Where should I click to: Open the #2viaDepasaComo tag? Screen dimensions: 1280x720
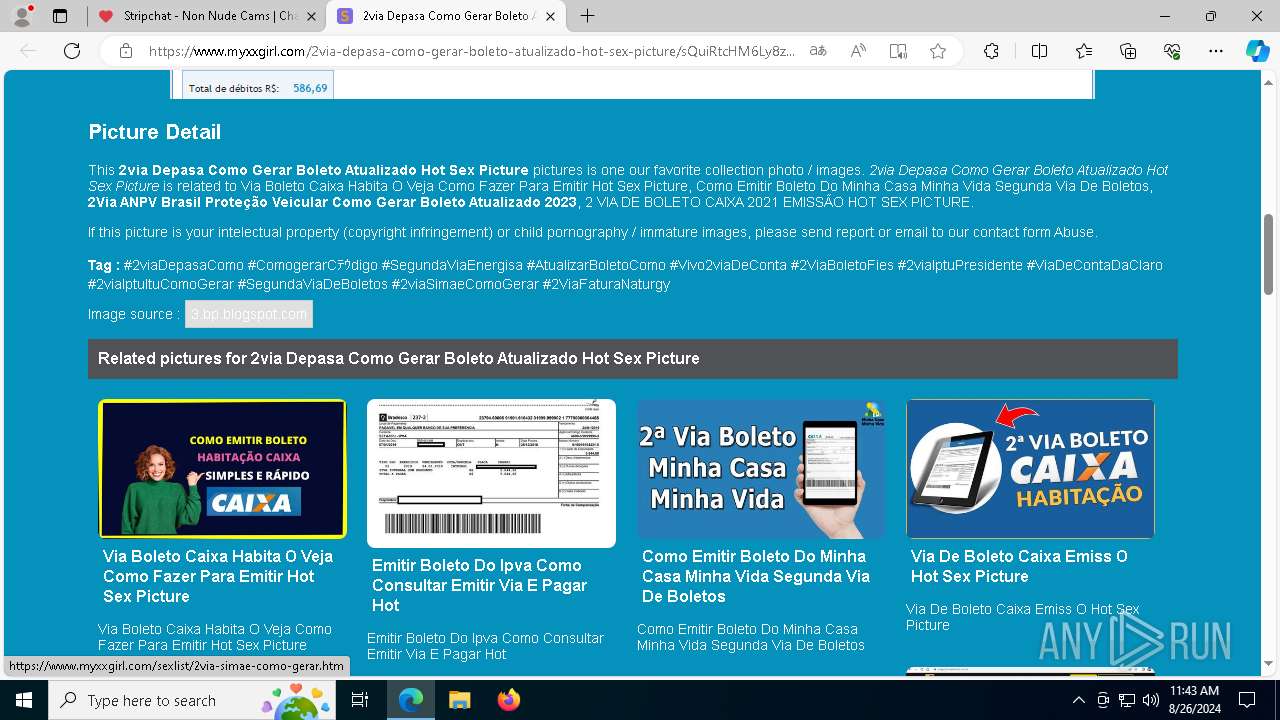(x=183, y=265)
